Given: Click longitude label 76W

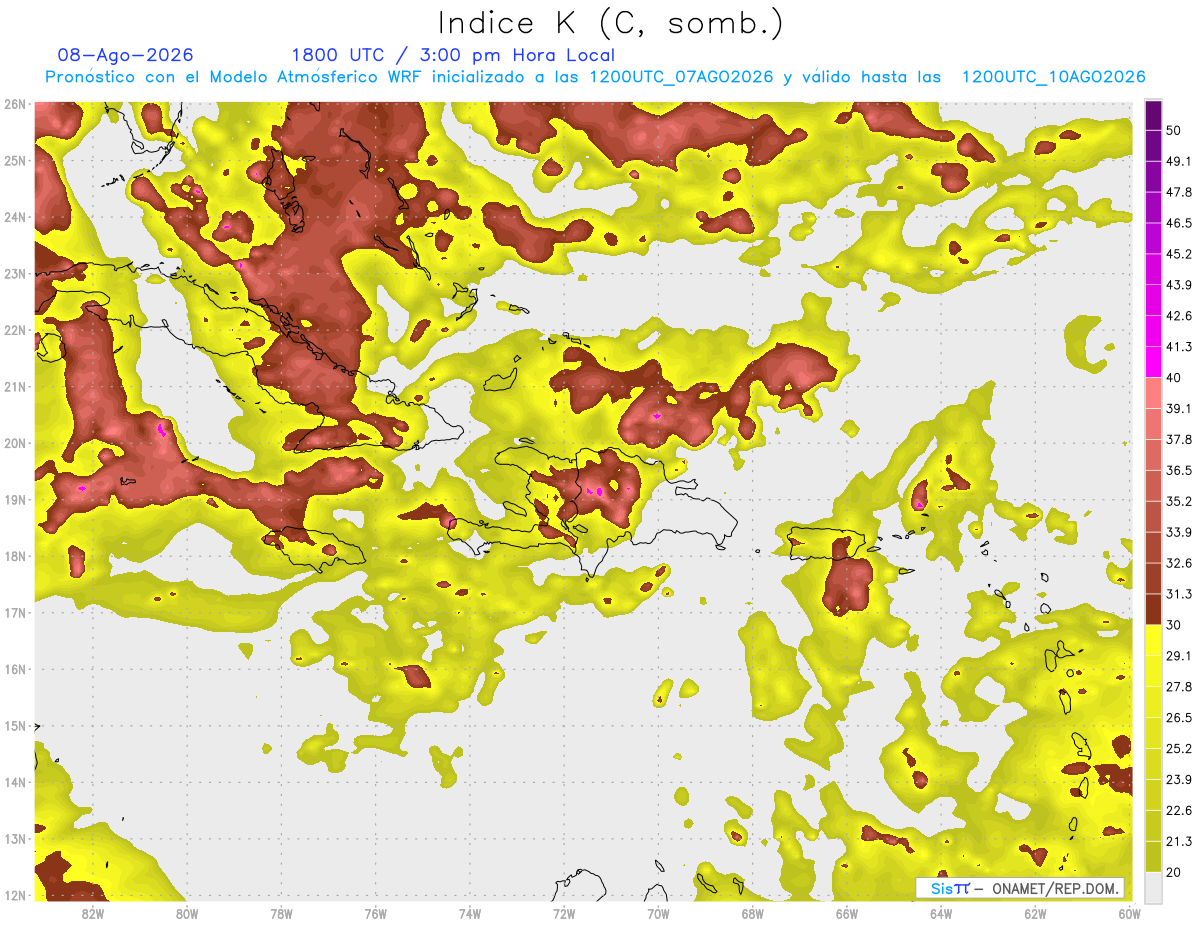Looking at the screenshot, I should [375, 914].
